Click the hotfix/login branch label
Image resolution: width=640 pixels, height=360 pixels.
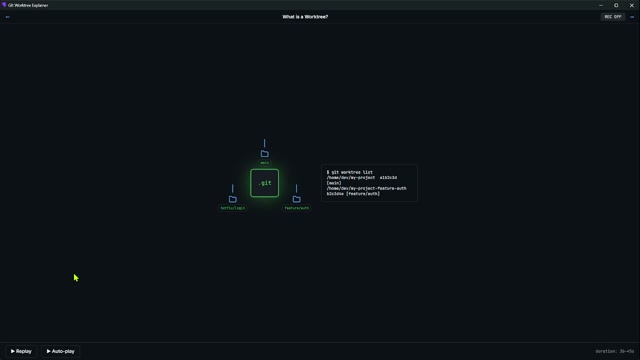click(x=233, y=208)
